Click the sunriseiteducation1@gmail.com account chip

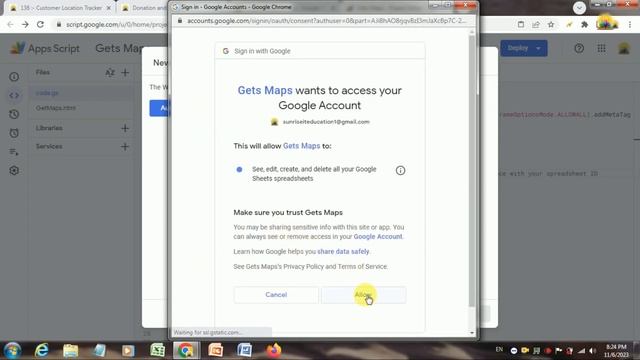tap(320, 122)
